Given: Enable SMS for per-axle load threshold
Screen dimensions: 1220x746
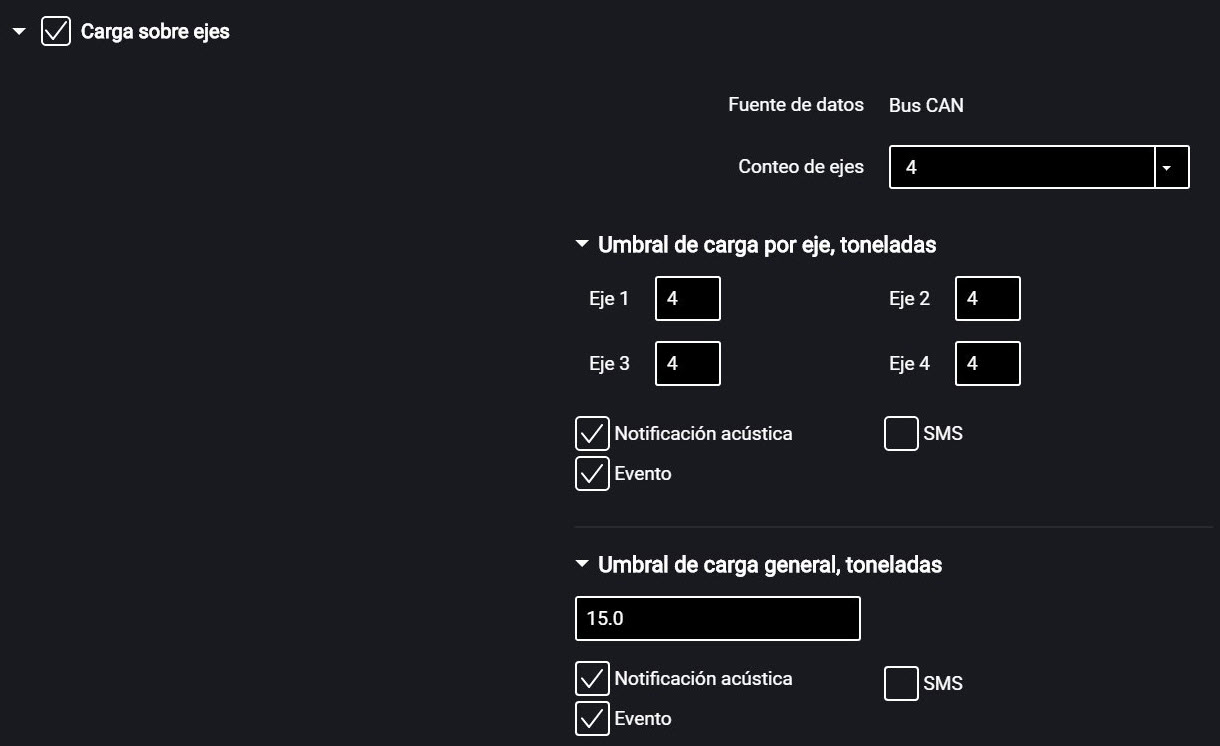Looking at the screenshot, I should [x=901, y=433].
